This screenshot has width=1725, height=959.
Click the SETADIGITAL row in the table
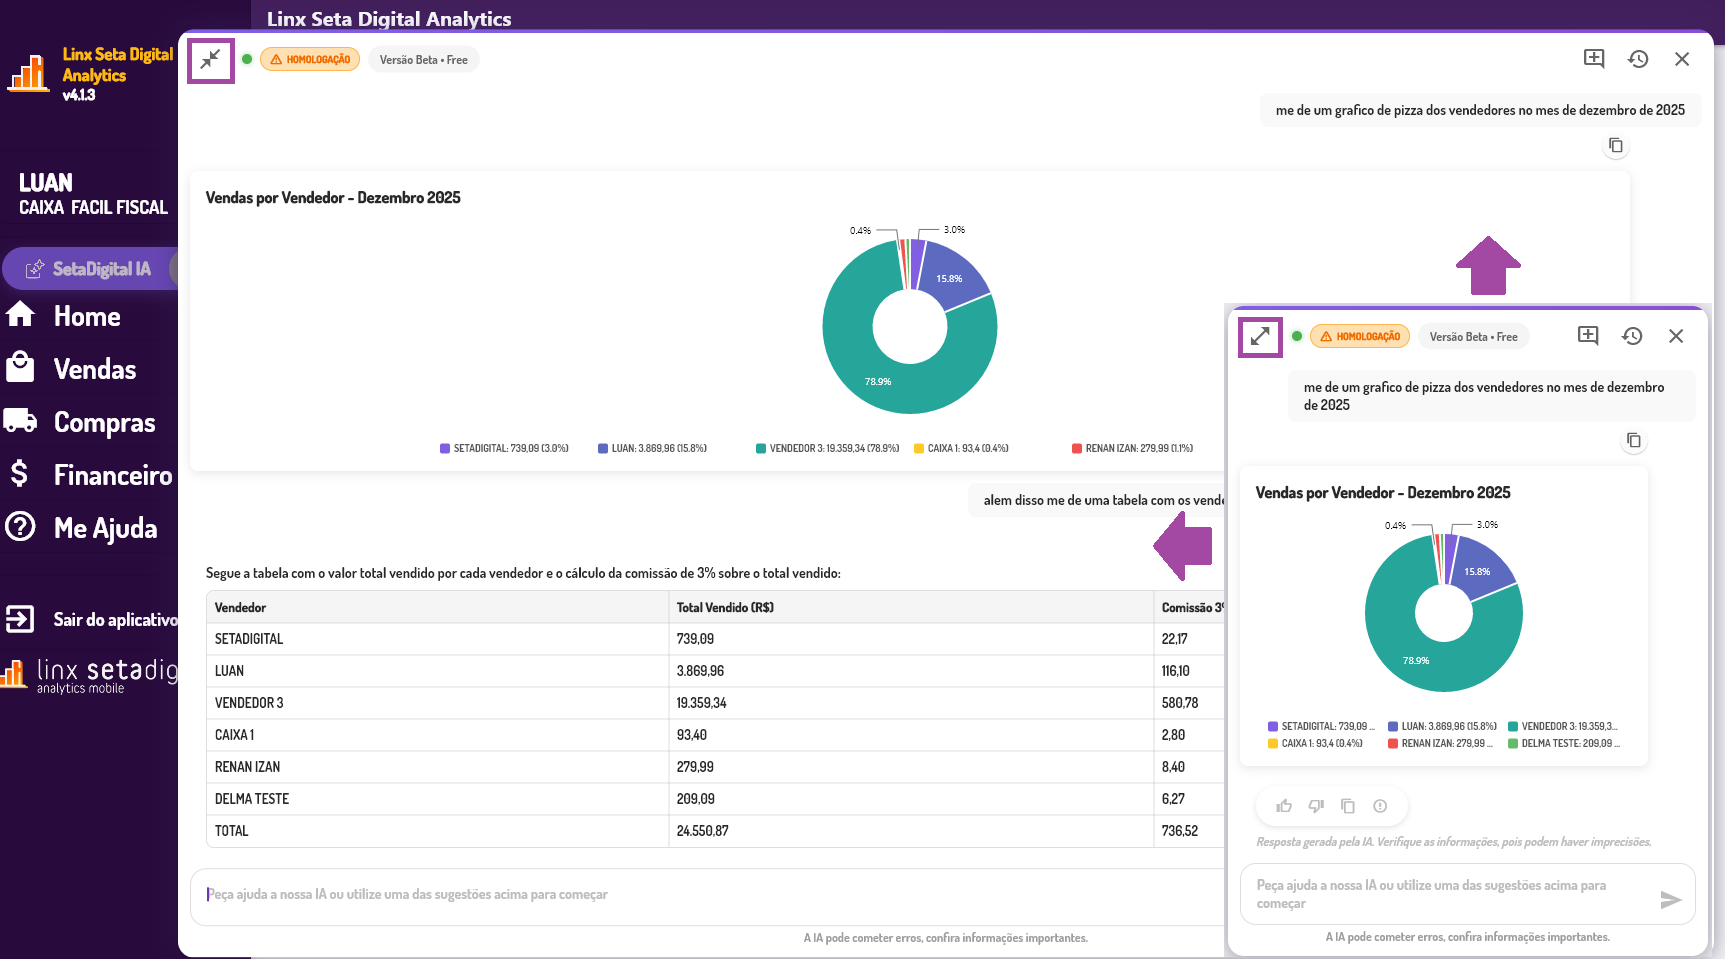pyautogui.click(x=715, y=639)
